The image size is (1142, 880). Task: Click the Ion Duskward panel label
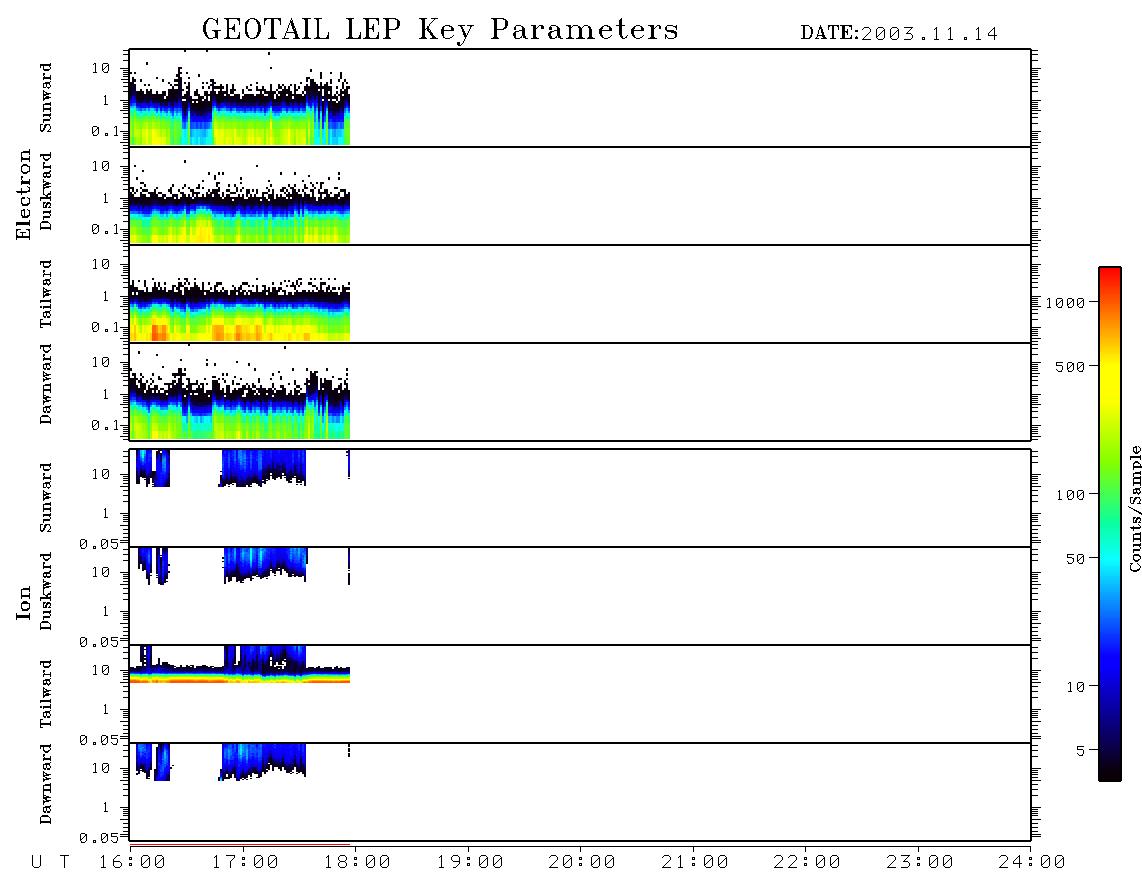46,591
